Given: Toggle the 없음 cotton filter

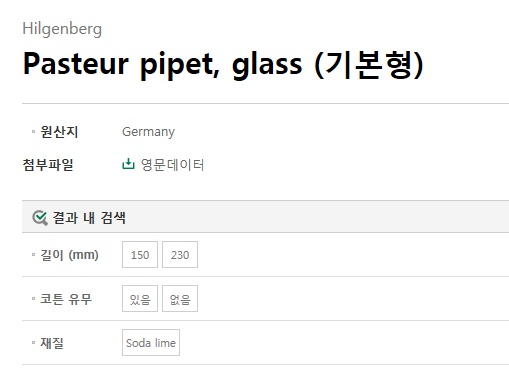Looking at the screenshot, I should tap(180, 299).
